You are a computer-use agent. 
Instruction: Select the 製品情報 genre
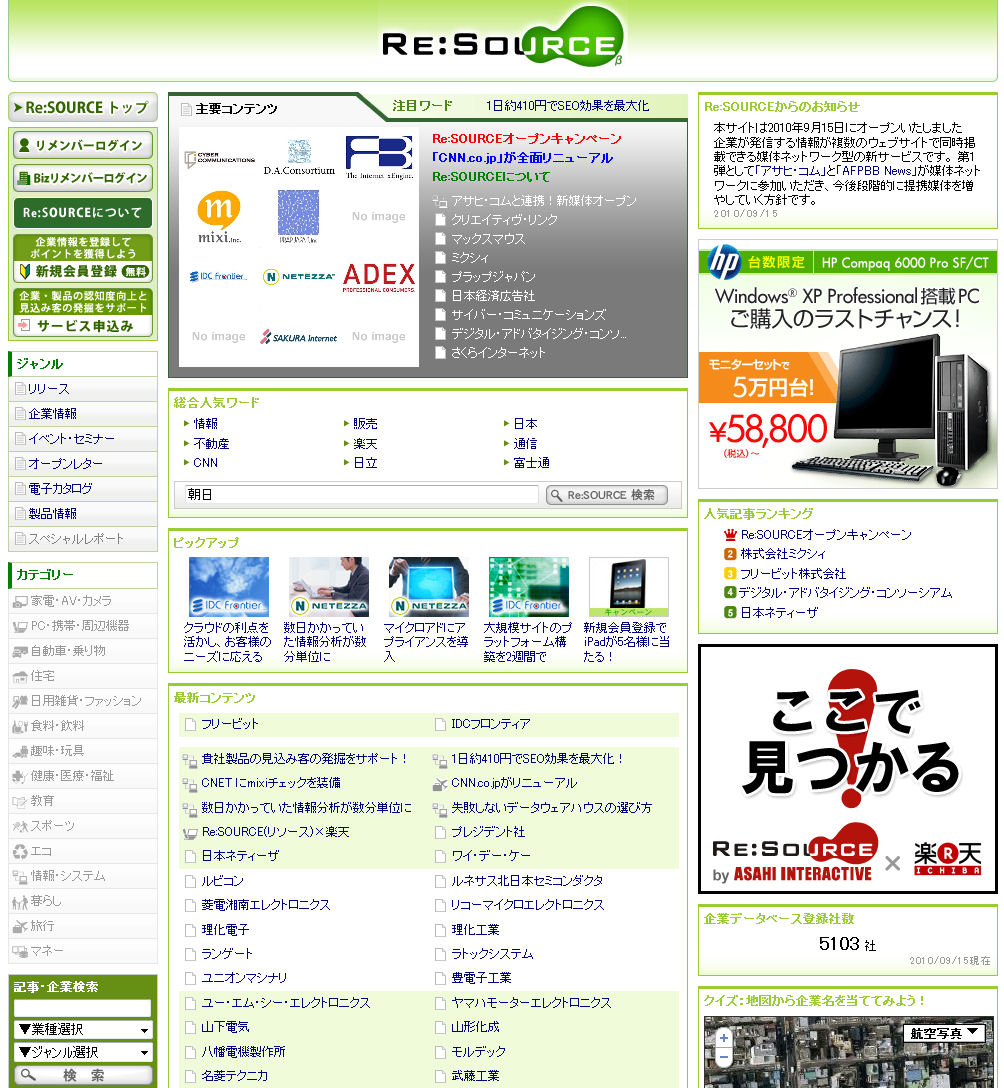tap(53, 514)
